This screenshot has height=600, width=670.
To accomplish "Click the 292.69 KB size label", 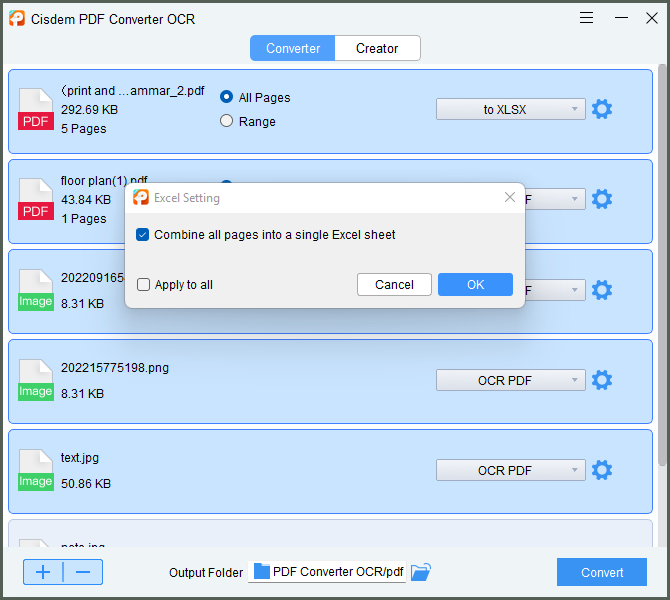I will pos(89,110).
